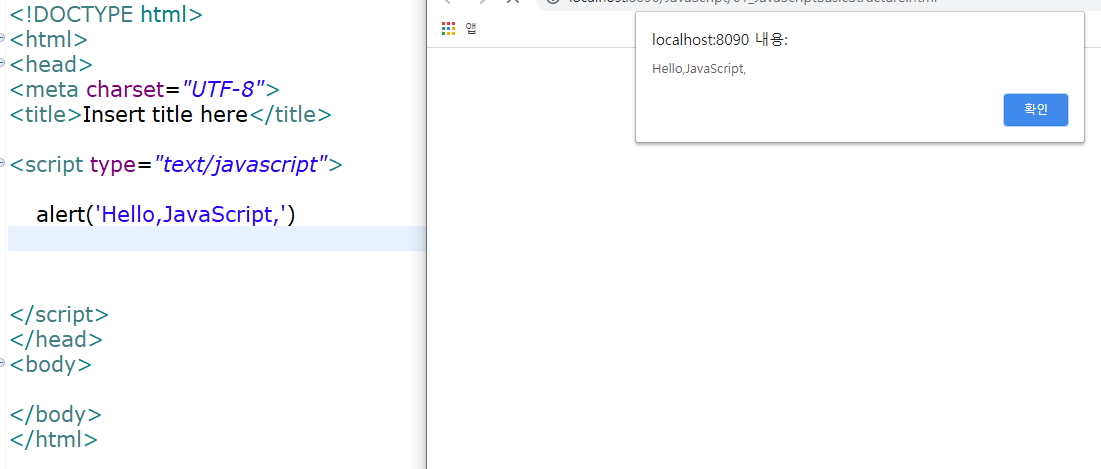Click the Hello,JavaScript, message in alert dialog
The image size is (1101, 469).
[699, 69]
